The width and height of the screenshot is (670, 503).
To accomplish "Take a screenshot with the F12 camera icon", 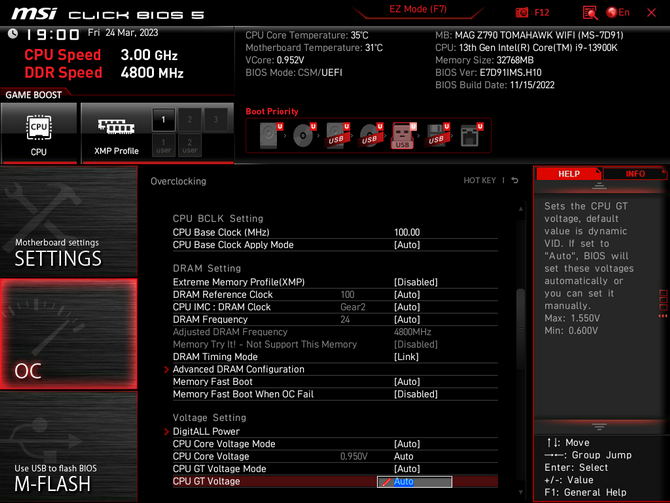I will pyautogui.click(x=522, y=12).
